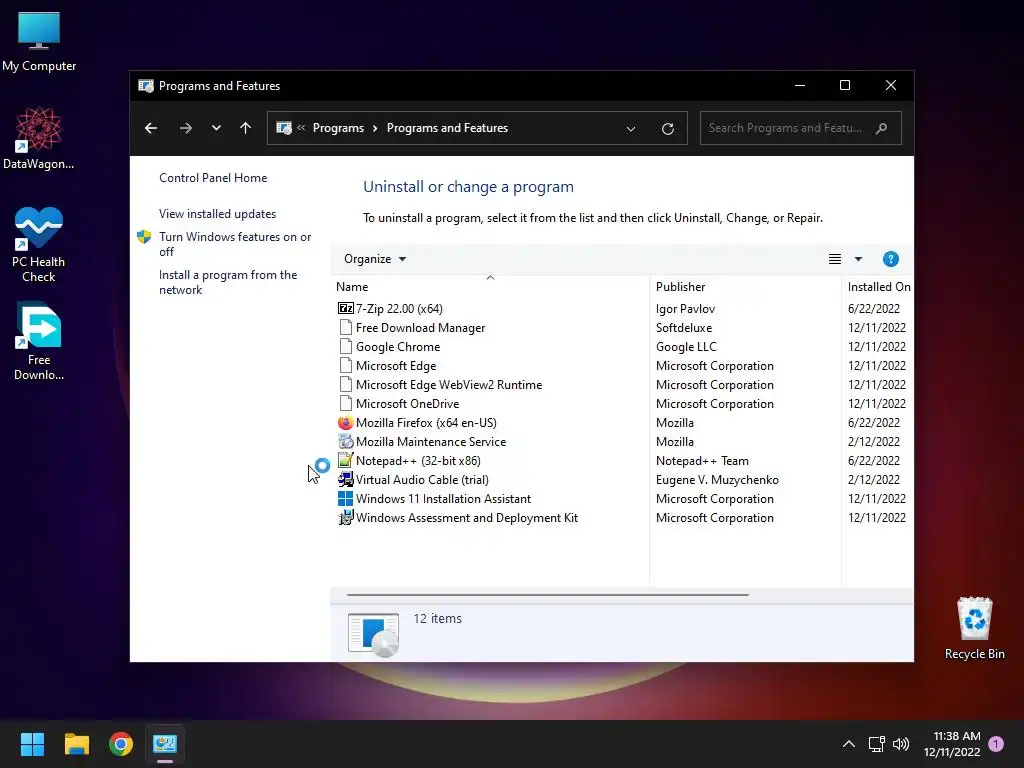The image size is (1024, 768).
Task: Open the taskbar network status icon
Action: coord(876,744)
